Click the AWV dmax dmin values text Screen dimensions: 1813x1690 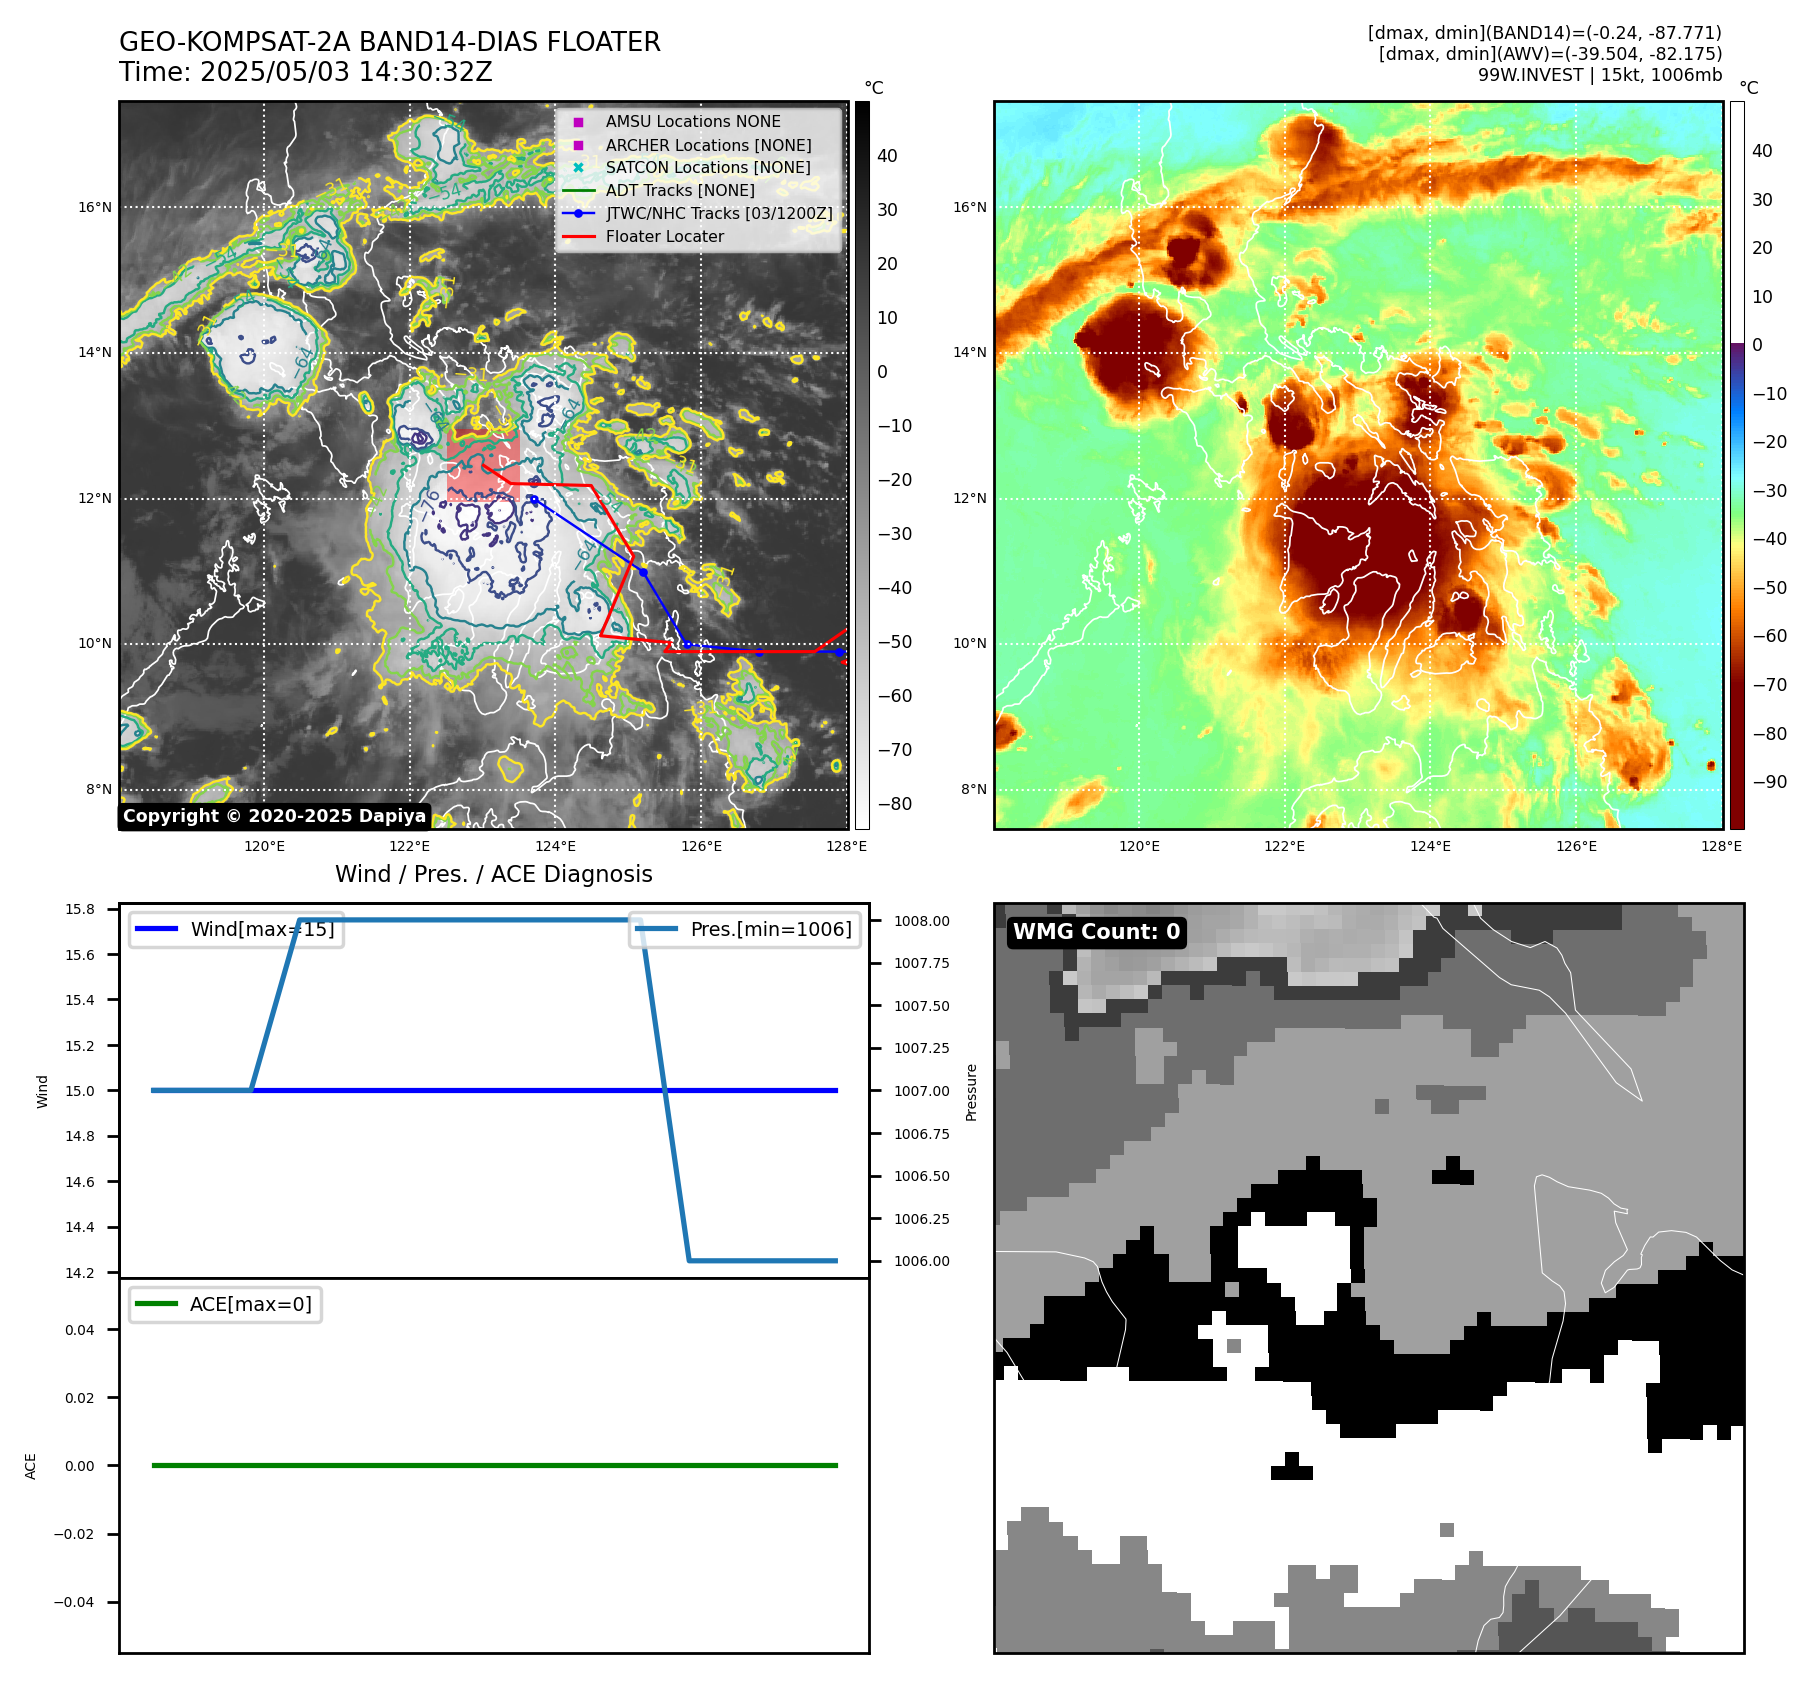1550,54
